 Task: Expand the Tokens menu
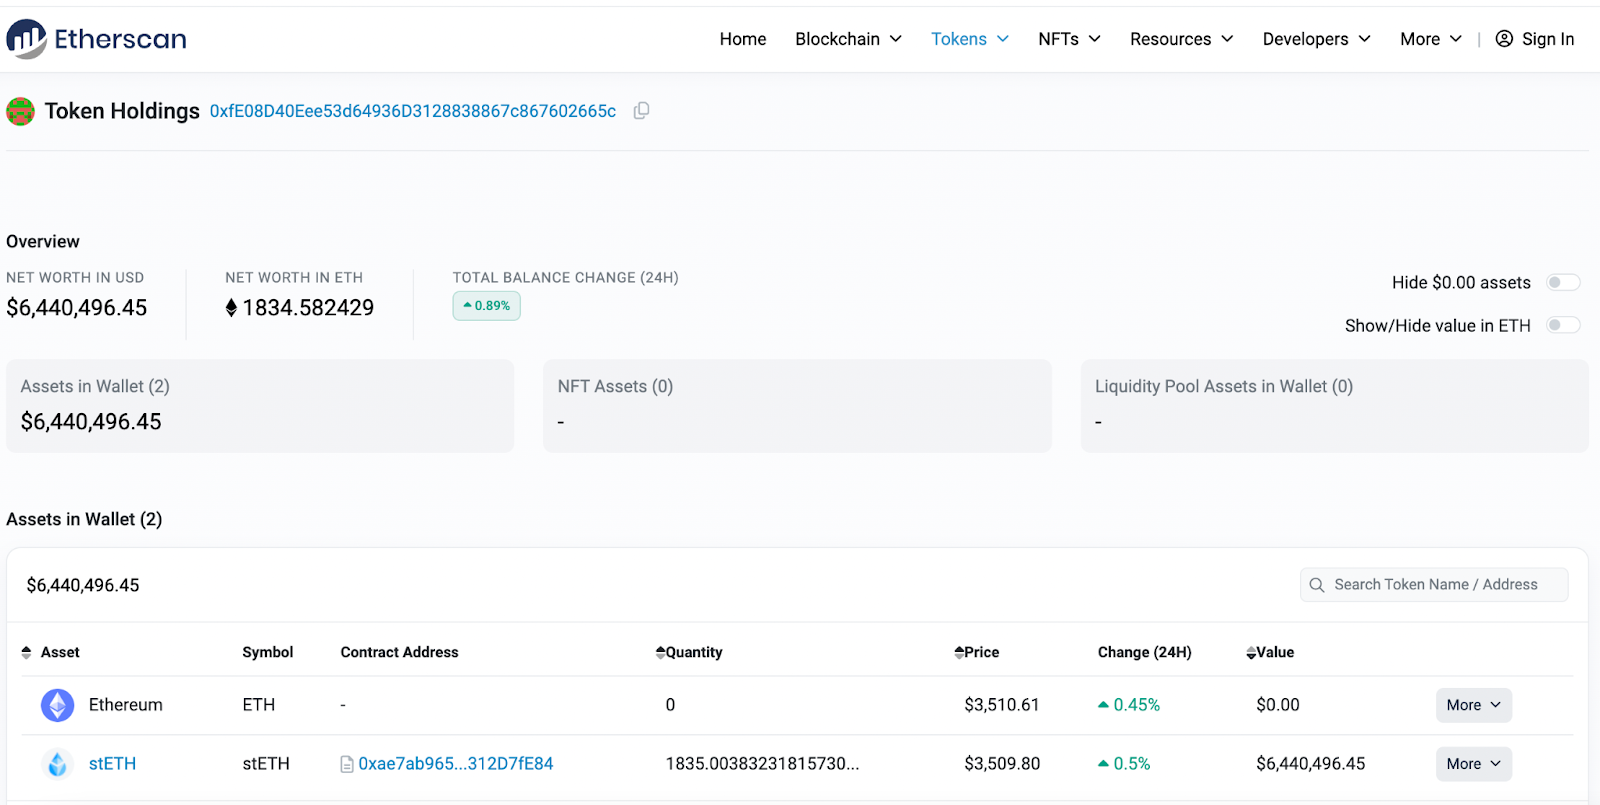click(970, 39)
